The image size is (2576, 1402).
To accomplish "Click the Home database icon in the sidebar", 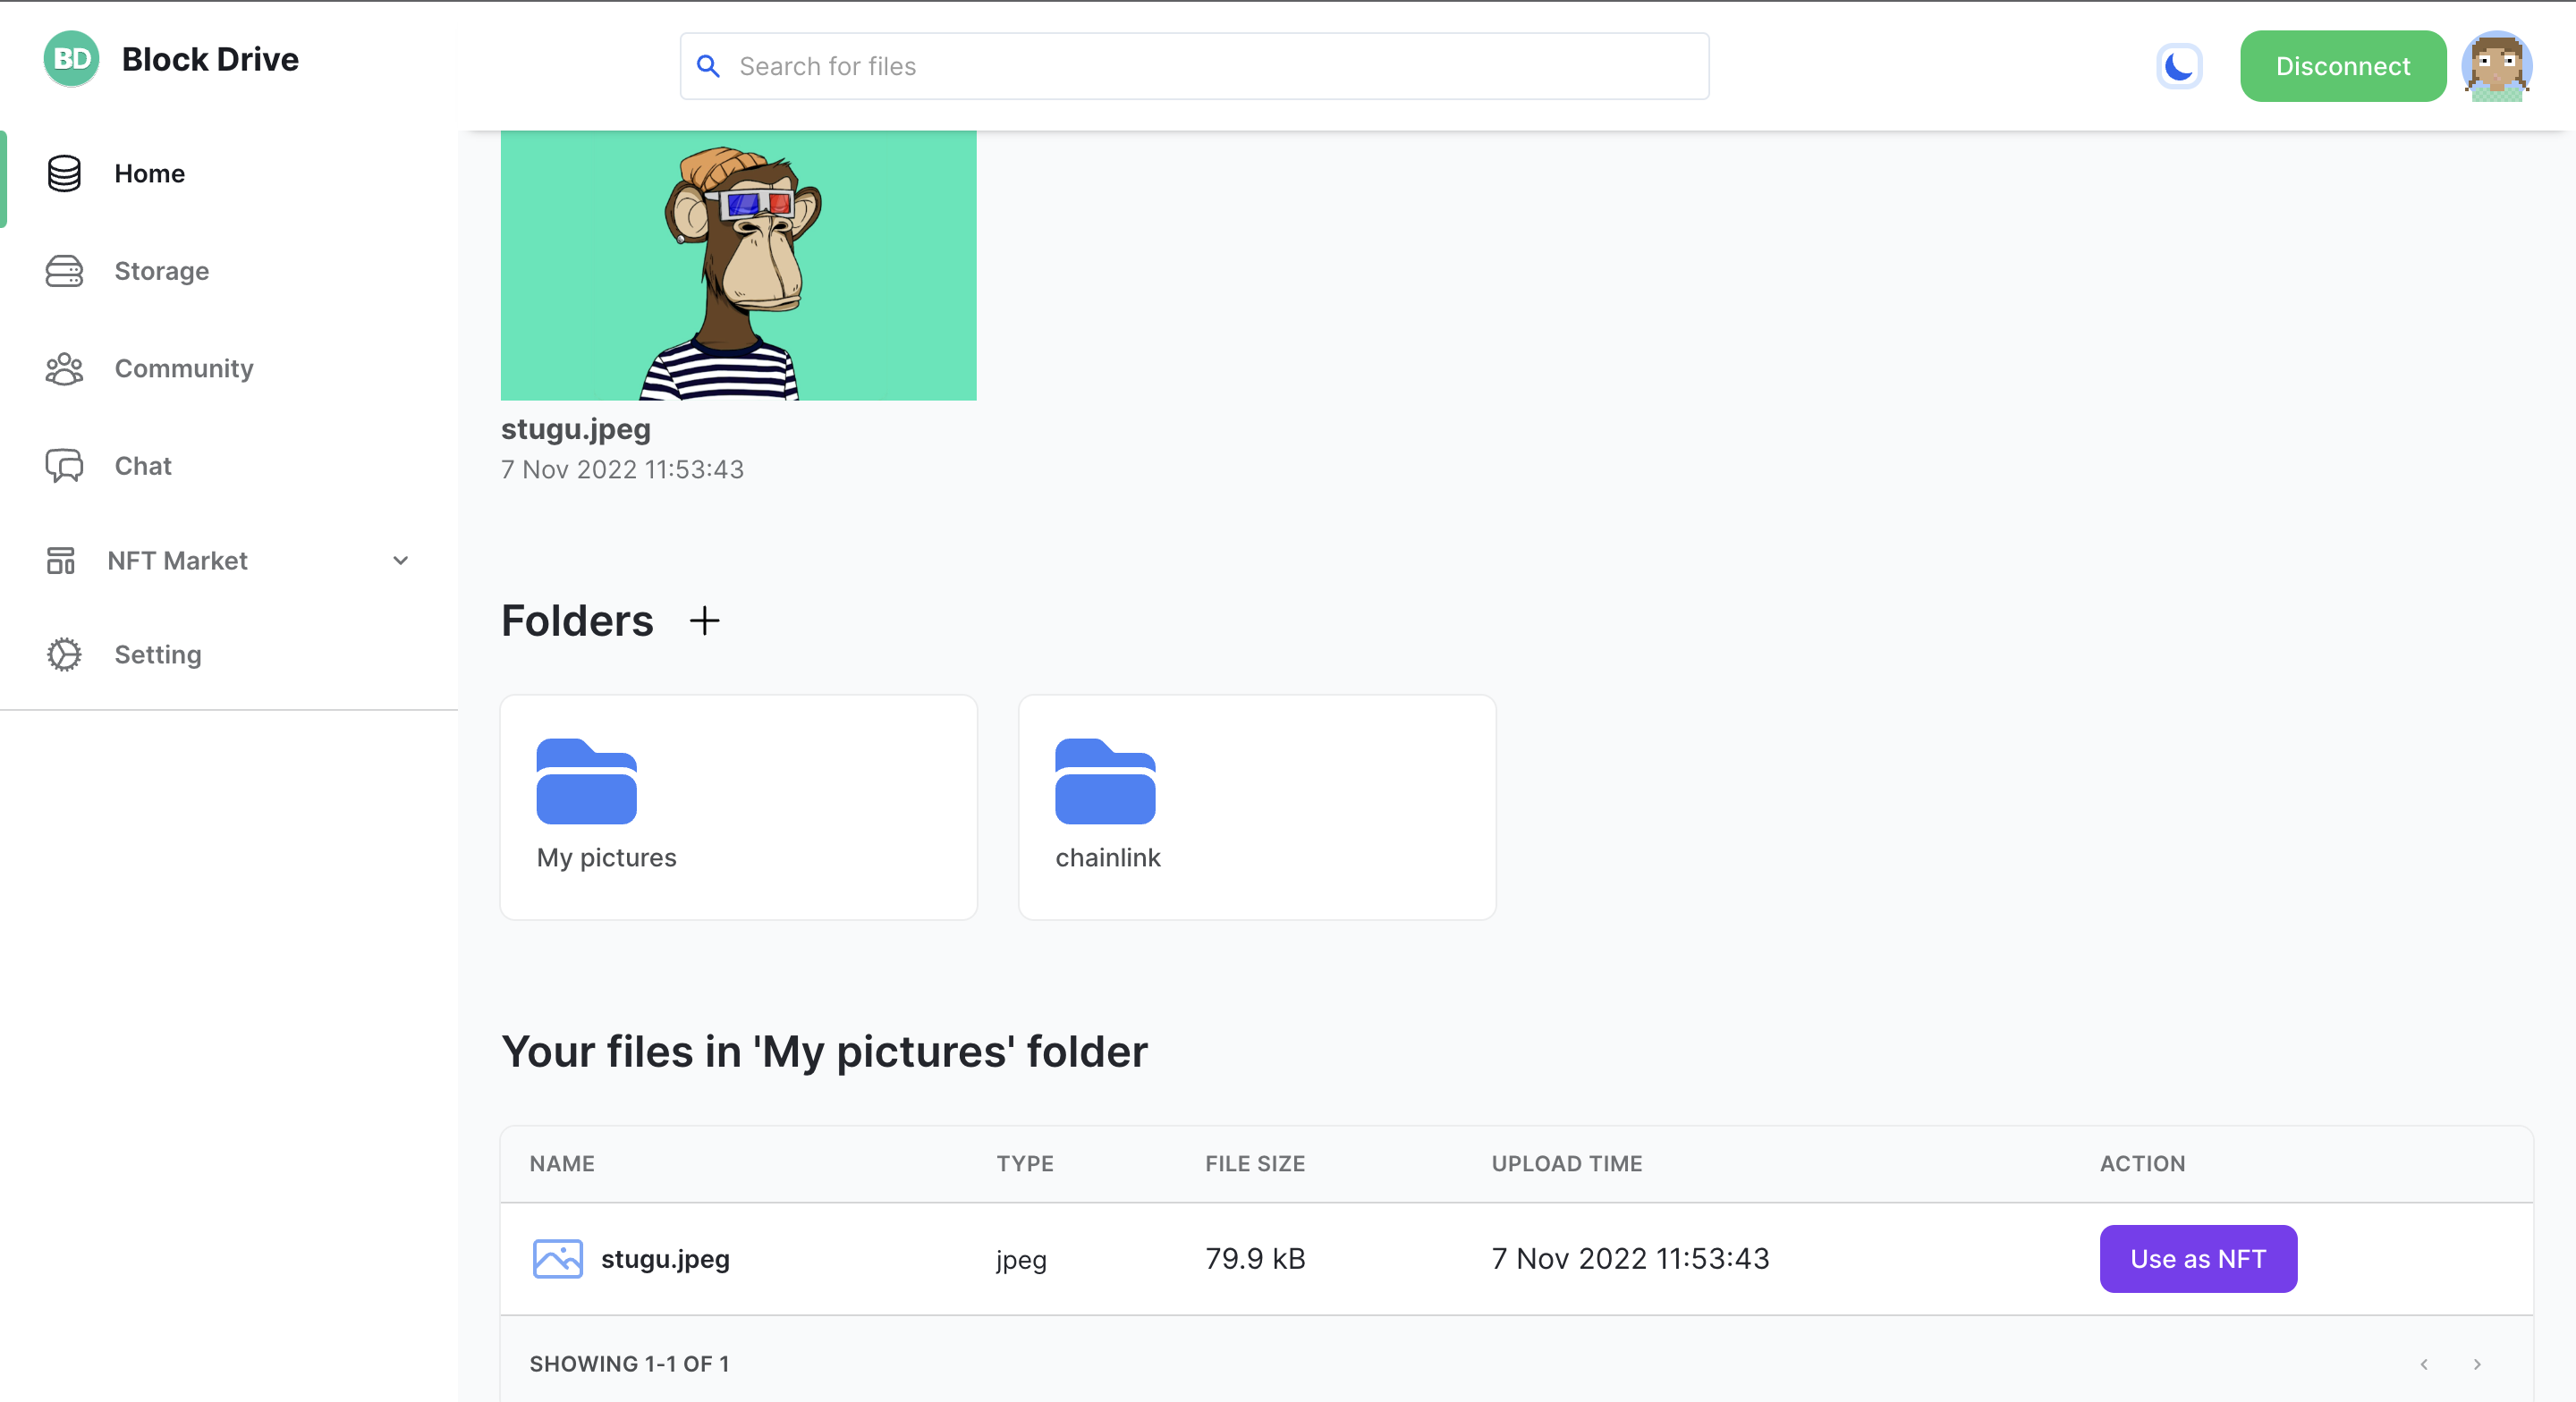I will [64, 173].
